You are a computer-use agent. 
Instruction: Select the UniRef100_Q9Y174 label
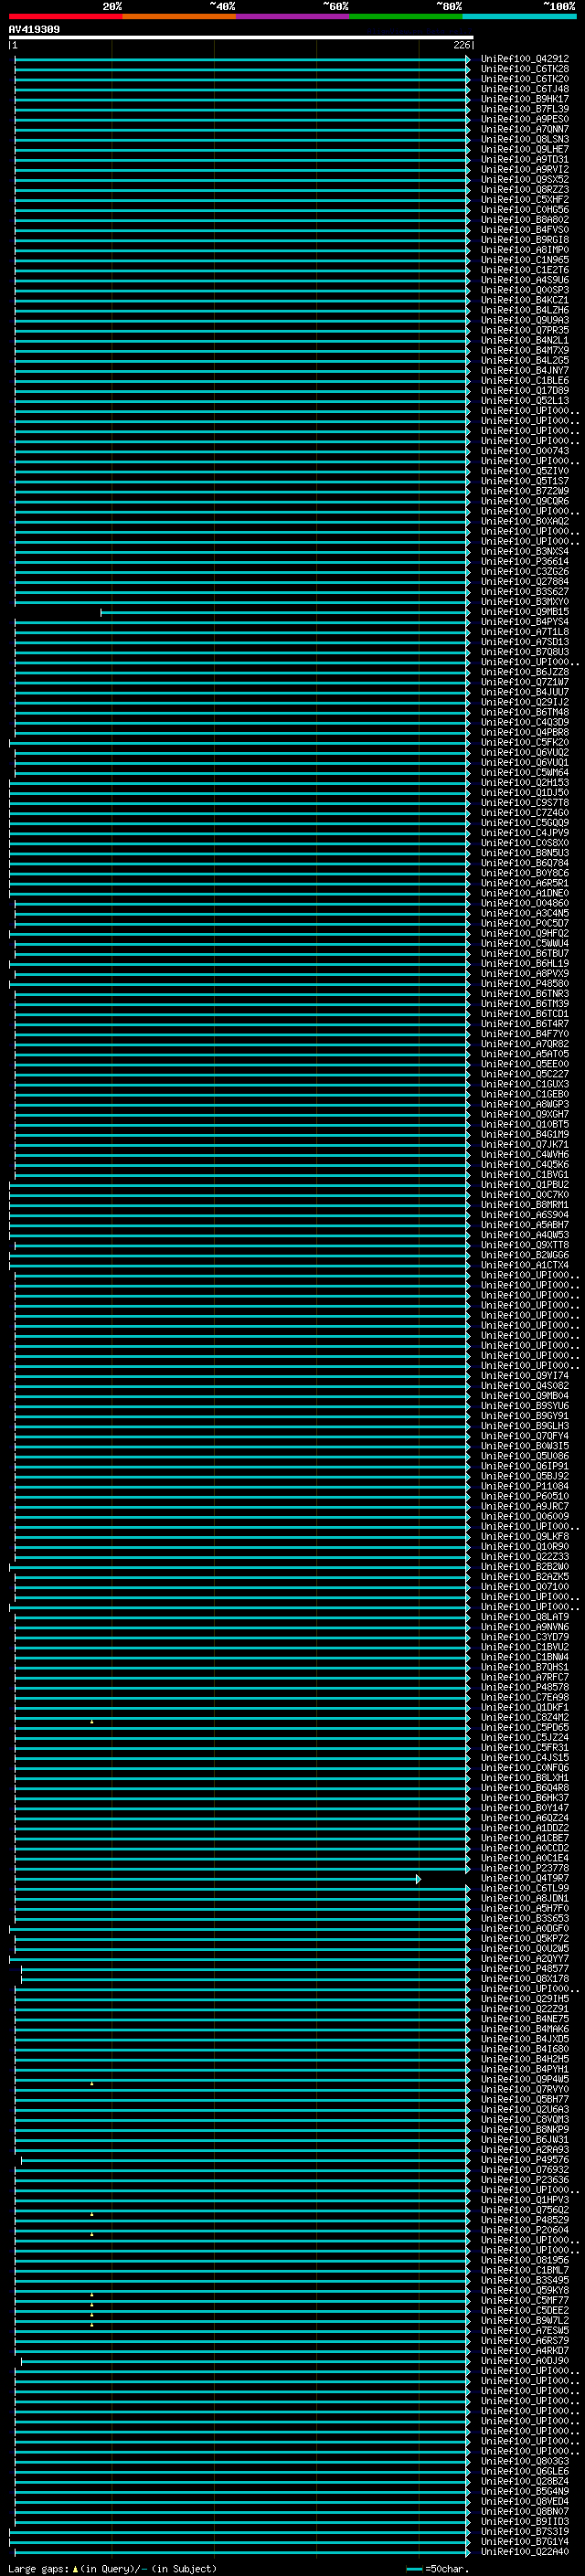[x=525, y=1376]
